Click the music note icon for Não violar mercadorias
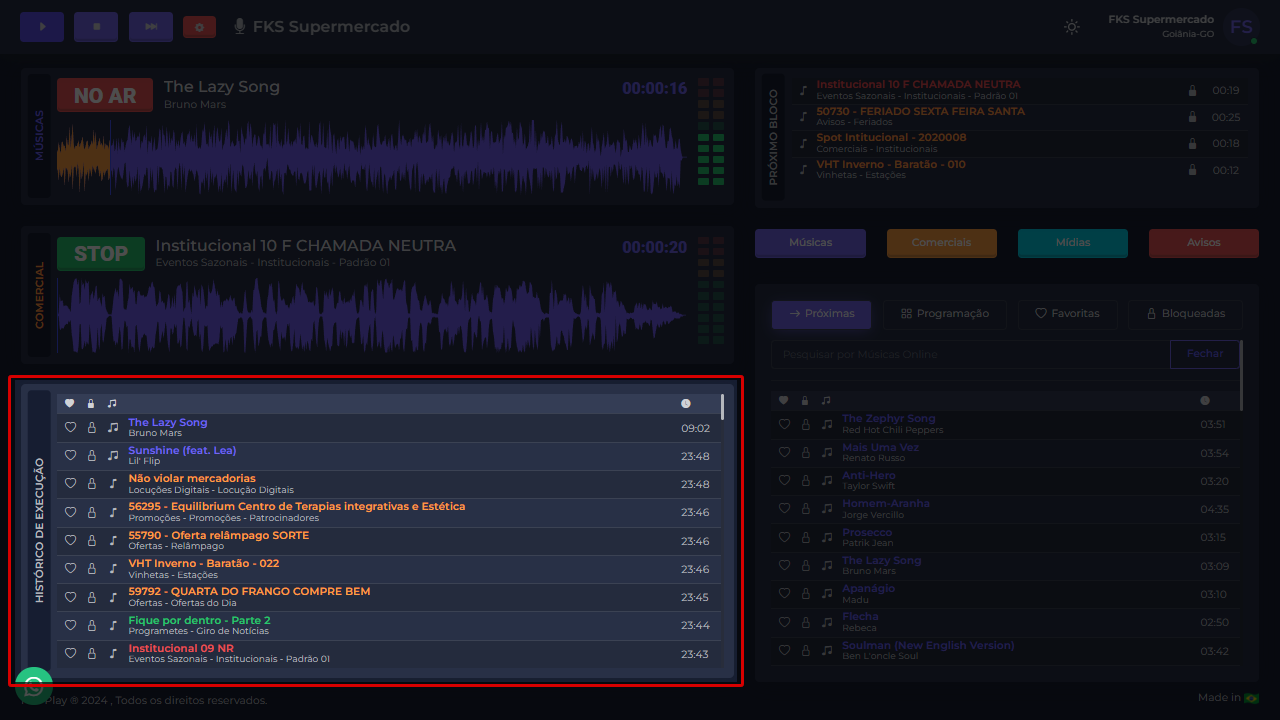Screen dimensions: 1280x720 [112, 483]
